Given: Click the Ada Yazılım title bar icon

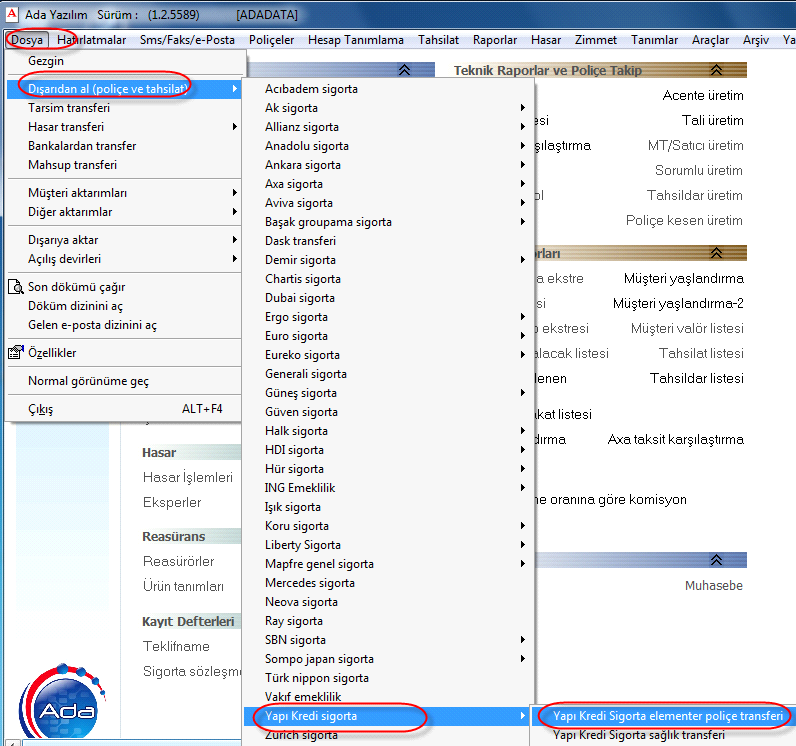Looking at the screenshot, I should (x=11, y=15).
